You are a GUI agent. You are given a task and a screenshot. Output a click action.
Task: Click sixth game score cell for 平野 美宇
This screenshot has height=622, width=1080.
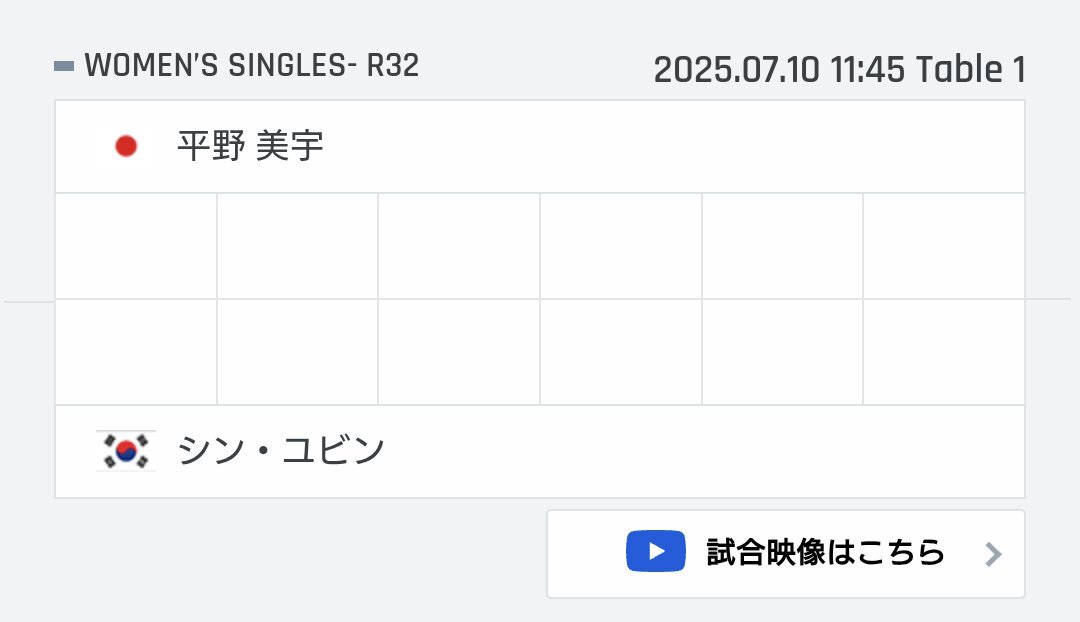944,246
